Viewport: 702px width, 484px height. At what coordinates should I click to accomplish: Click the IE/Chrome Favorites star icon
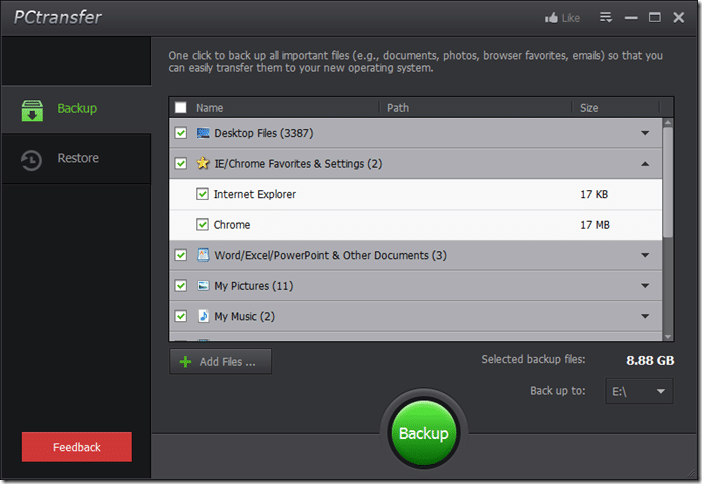203,163
